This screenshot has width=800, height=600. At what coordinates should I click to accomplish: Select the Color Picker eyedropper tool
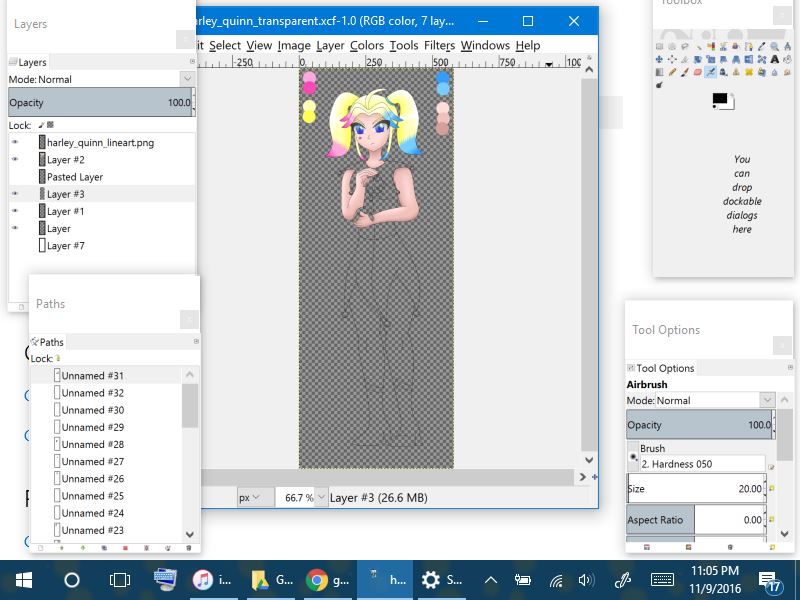[x=762, y=46]
